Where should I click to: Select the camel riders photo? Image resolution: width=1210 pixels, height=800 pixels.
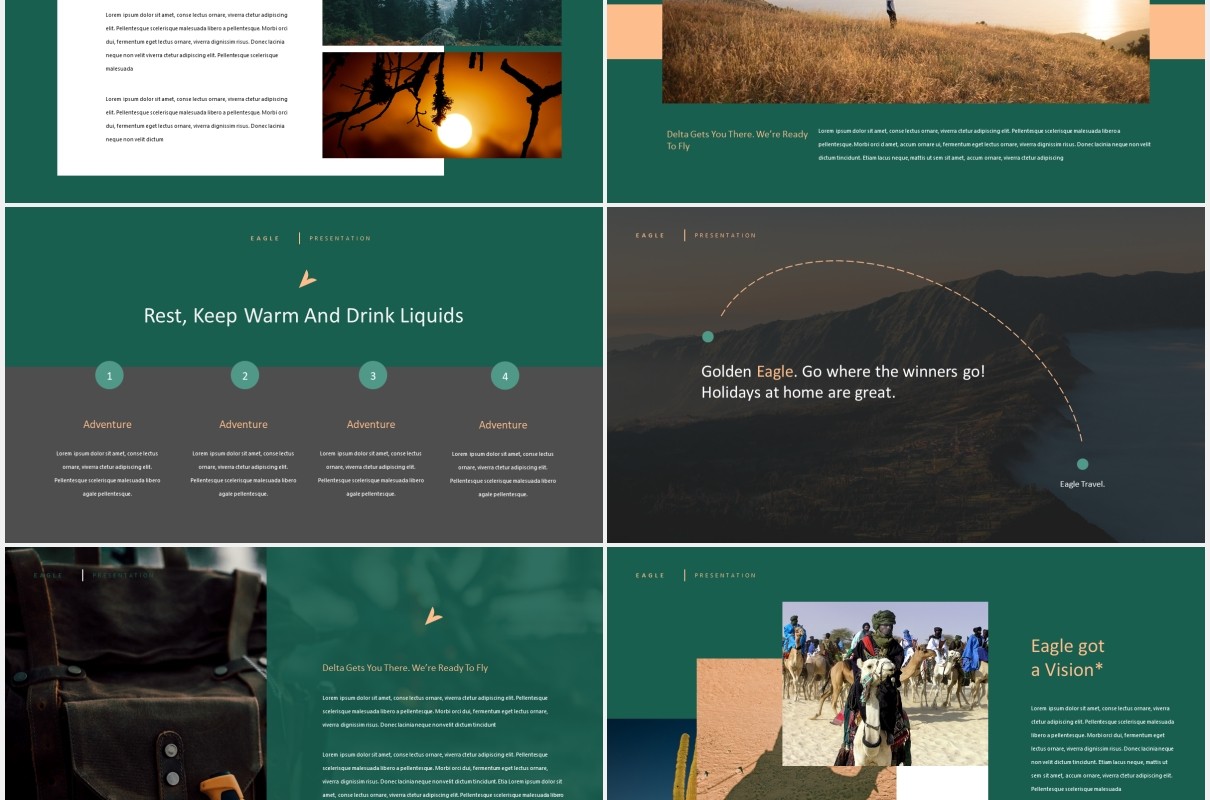(885, 684)
